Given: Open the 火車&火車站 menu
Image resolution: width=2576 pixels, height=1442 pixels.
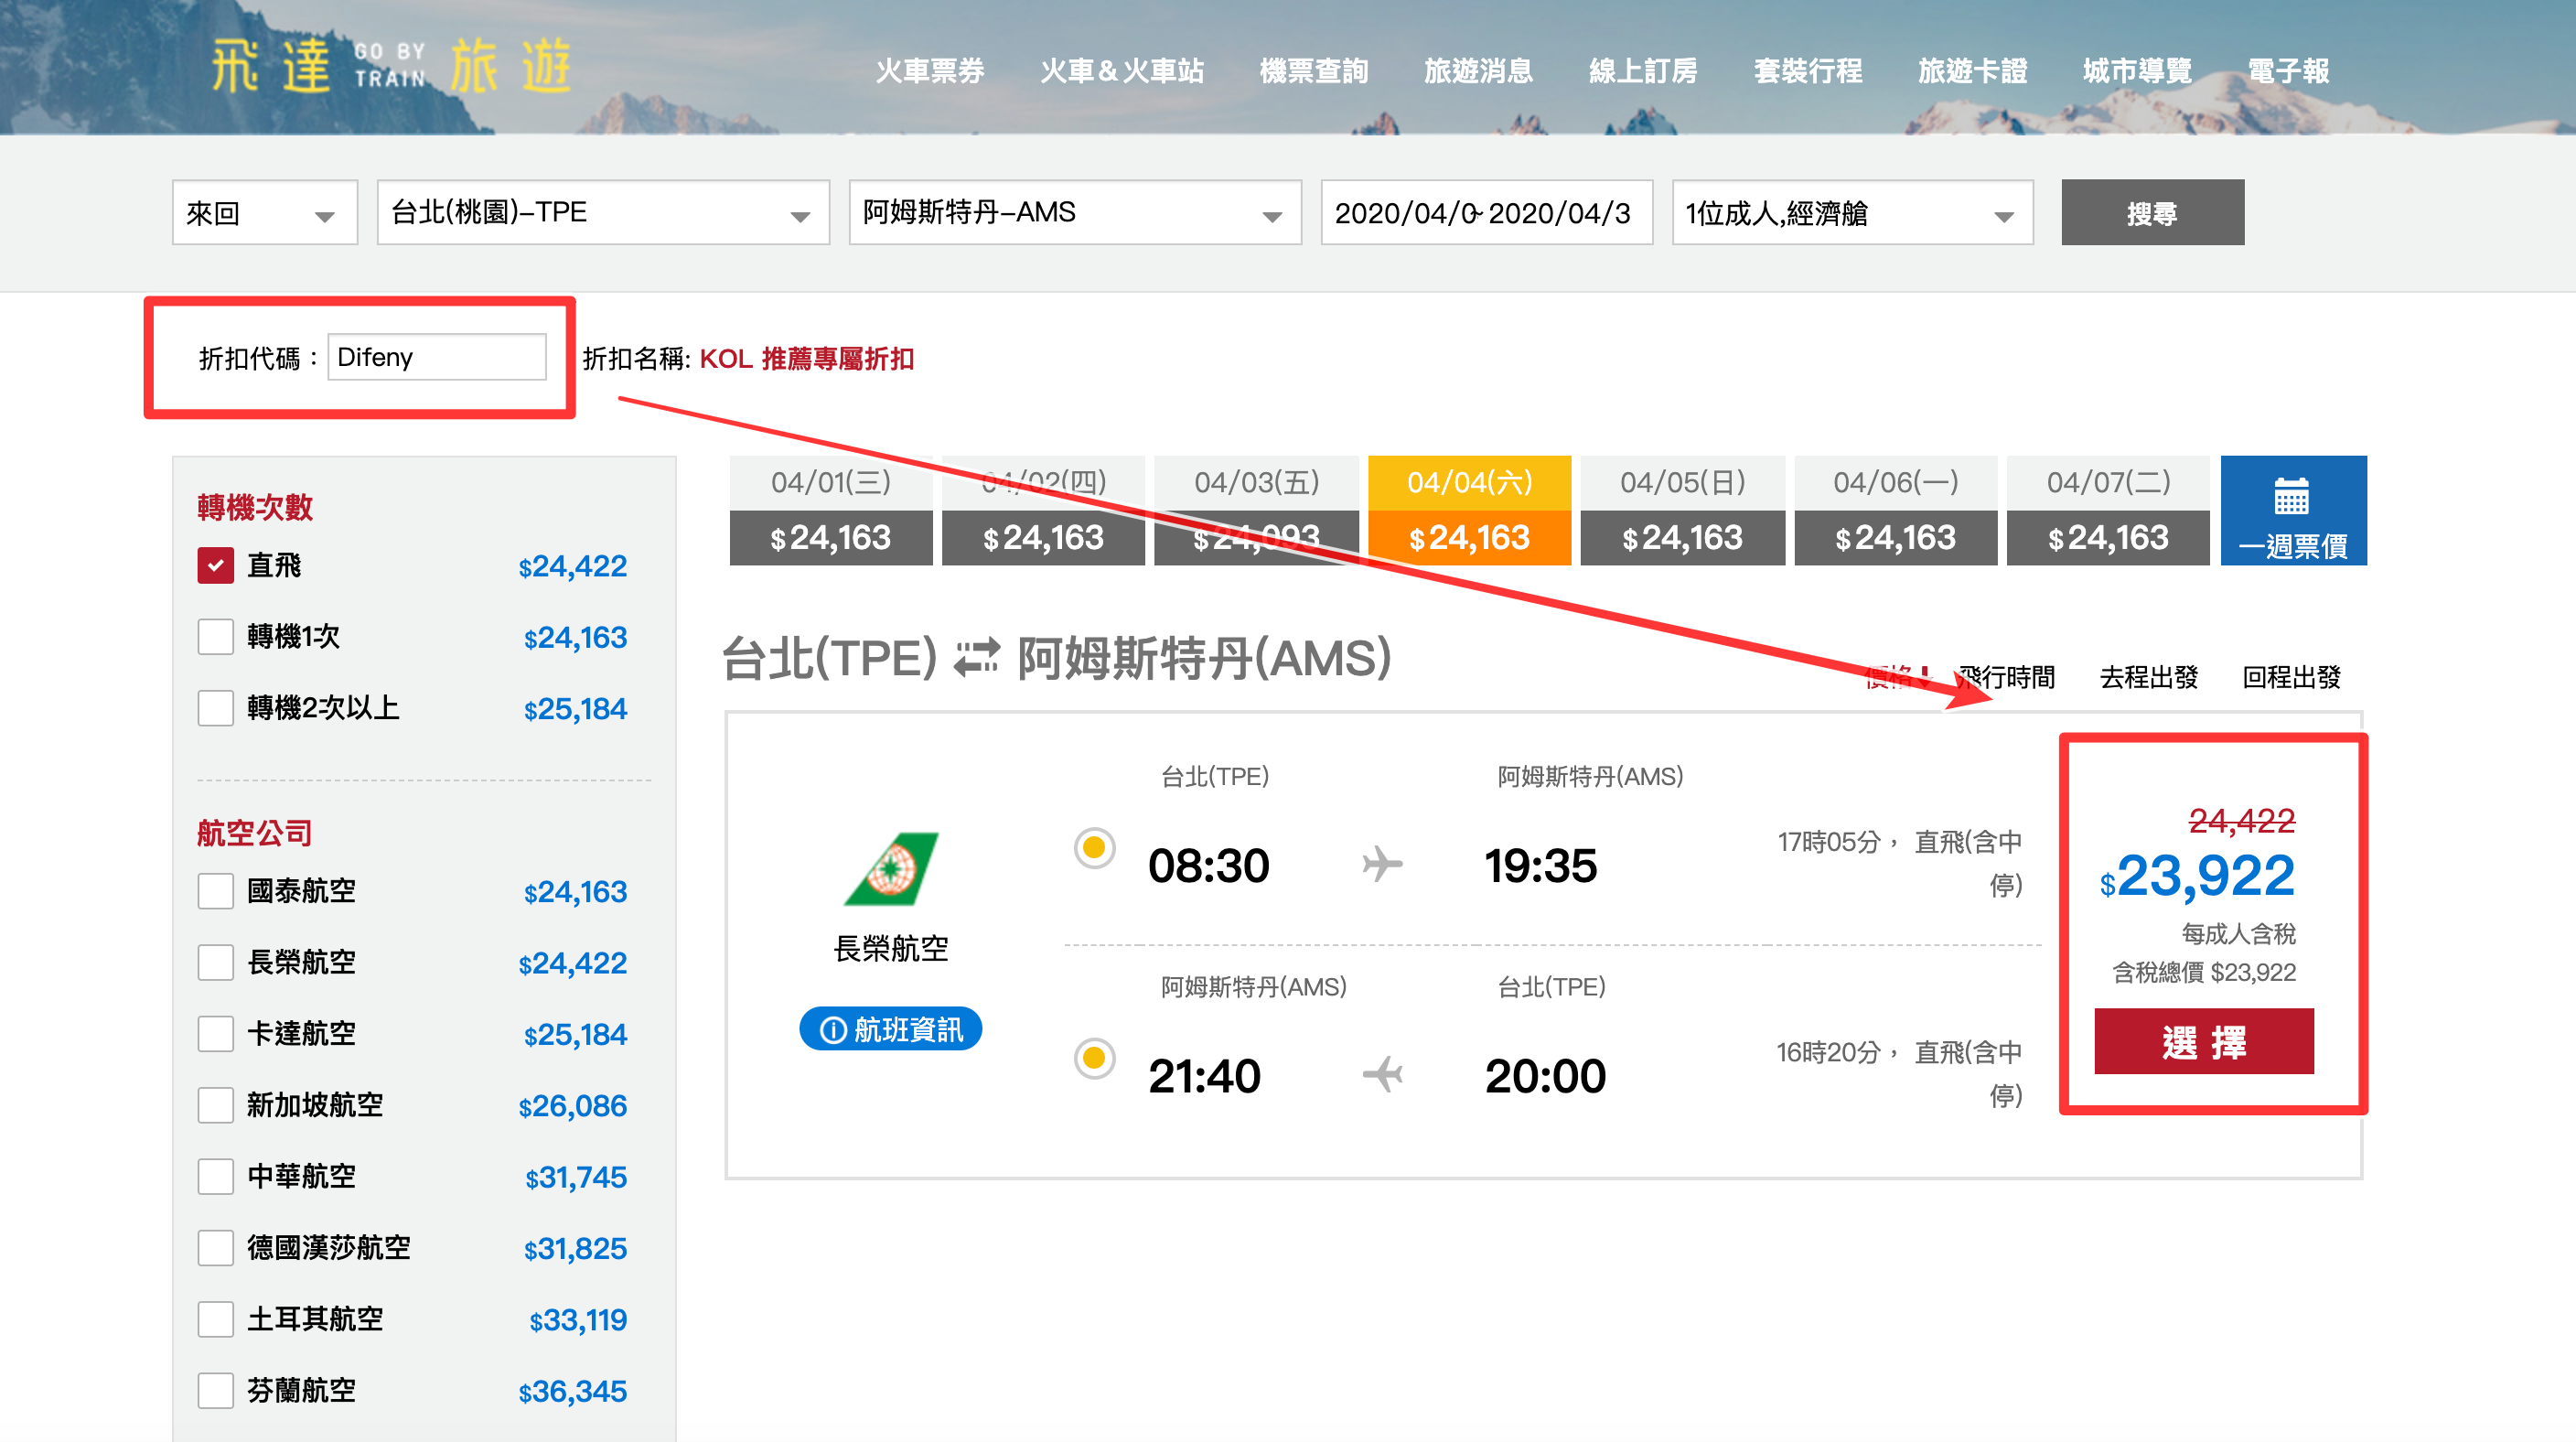Looking at the screenshot, I should click(1122, 71).
